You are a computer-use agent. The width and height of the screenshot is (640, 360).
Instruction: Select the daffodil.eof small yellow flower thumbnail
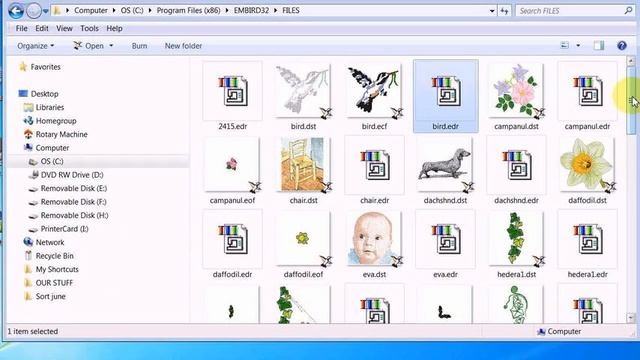(x=303, y=240)
